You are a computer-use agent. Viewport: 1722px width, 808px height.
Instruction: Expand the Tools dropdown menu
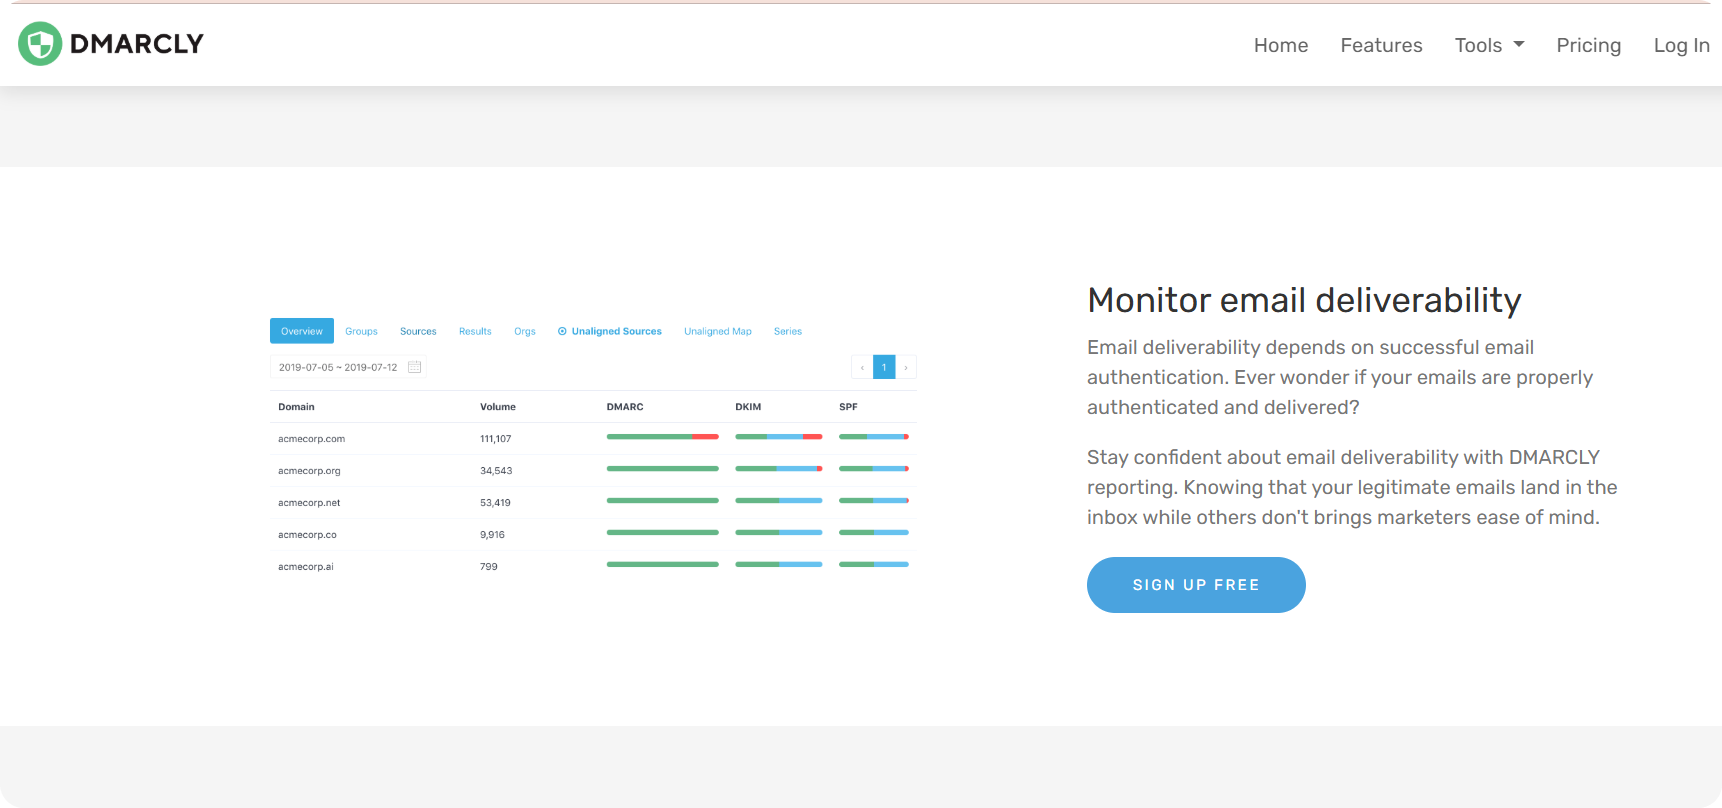[x=1488, y=45]
